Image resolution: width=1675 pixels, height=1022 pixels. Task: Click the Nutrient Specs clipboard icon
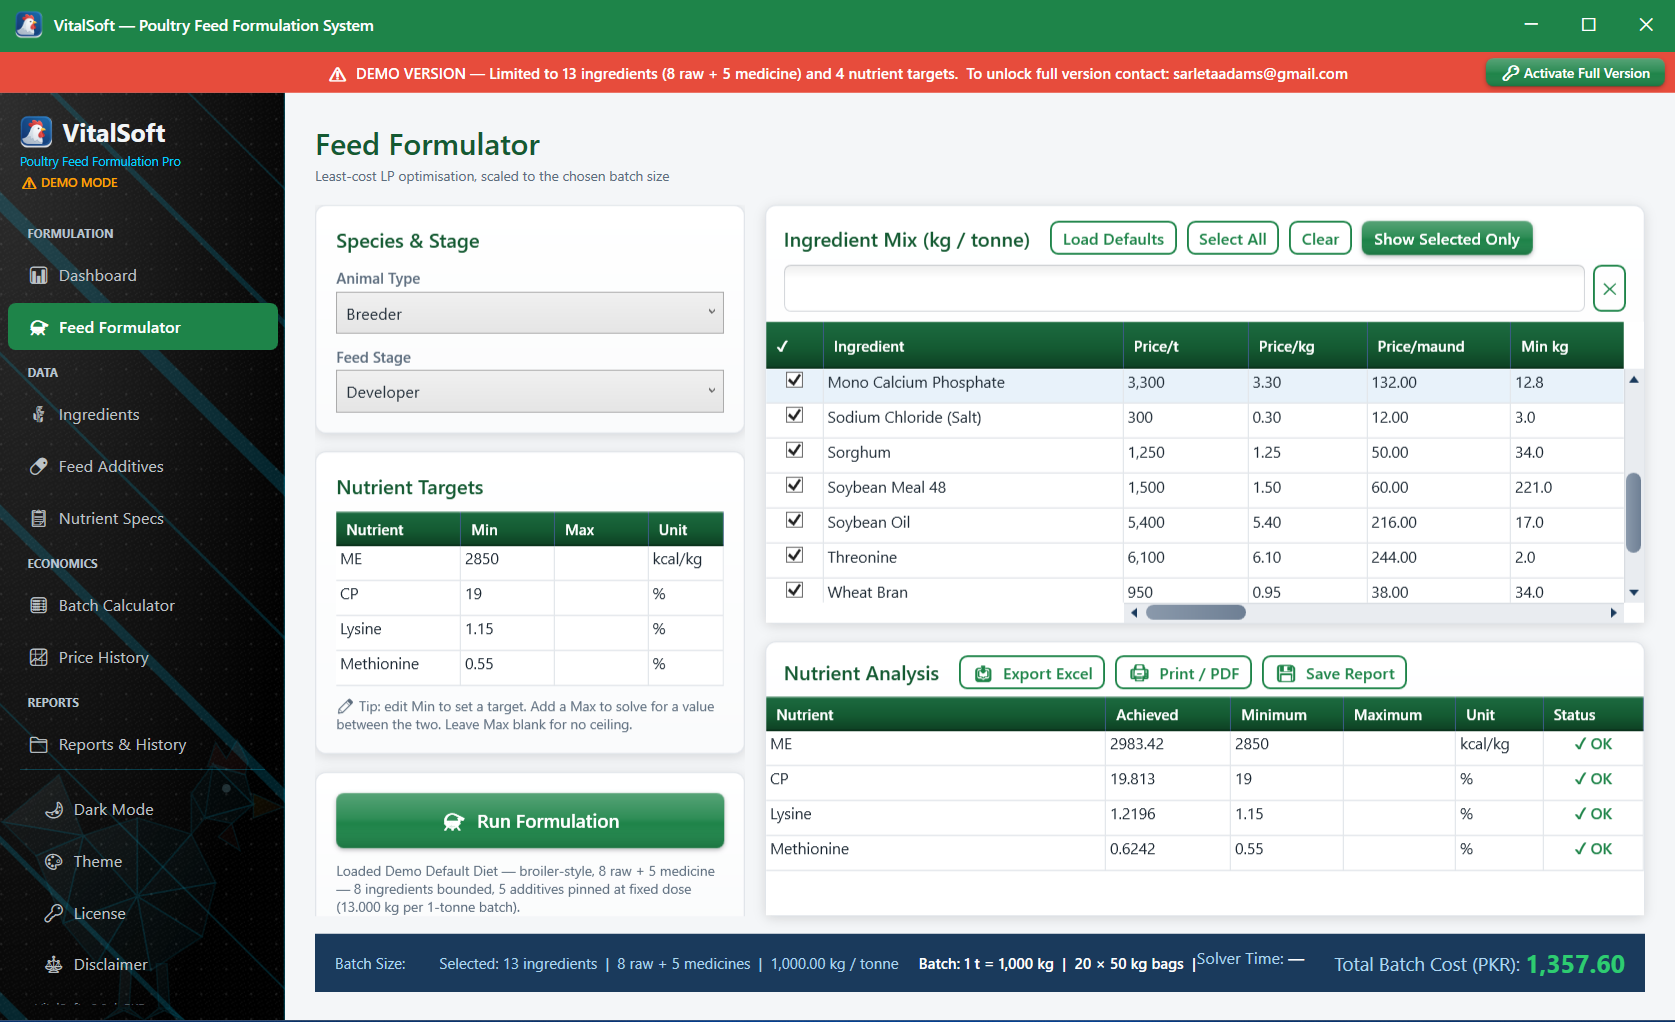pos(39,518)
